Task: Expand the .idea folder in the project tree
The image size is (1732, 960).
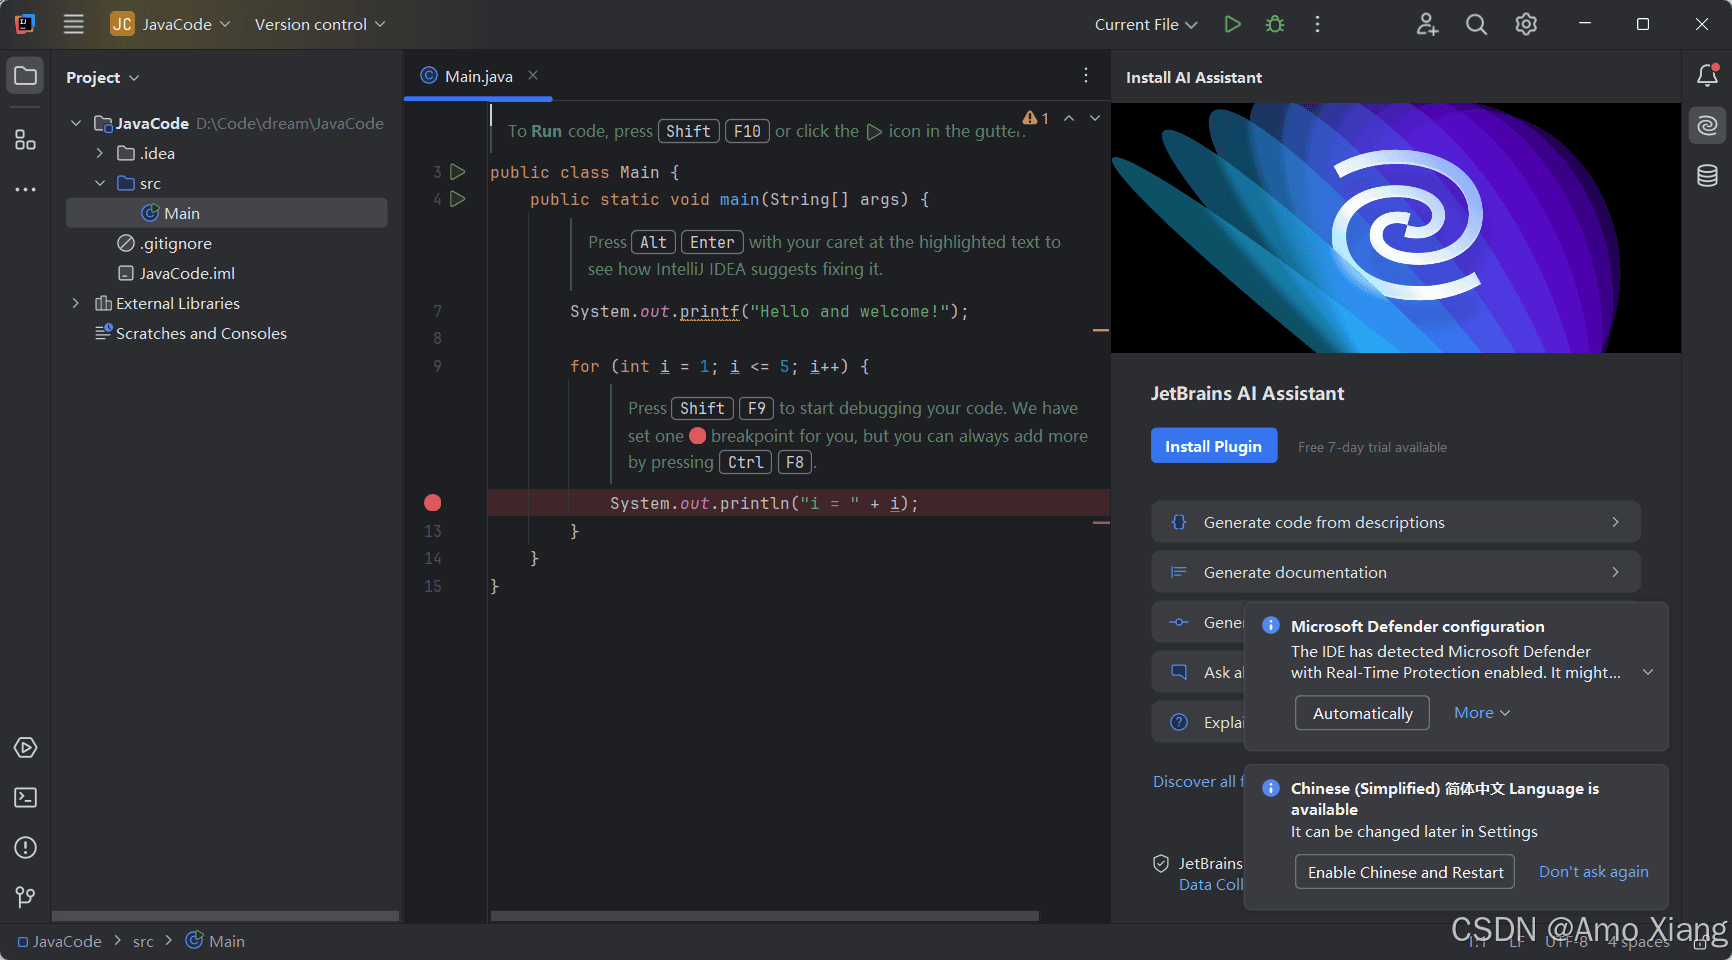Action: click(100, 153)
